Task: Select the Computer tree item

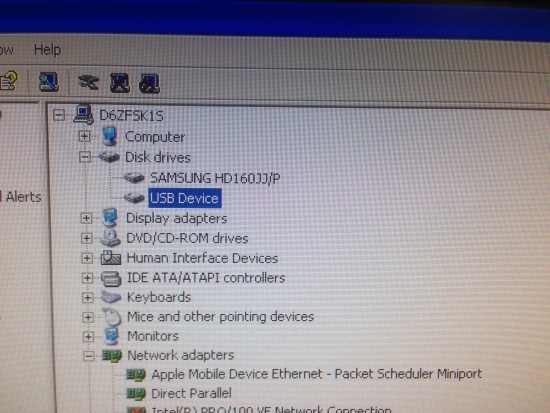Action: tap(155, 137)
